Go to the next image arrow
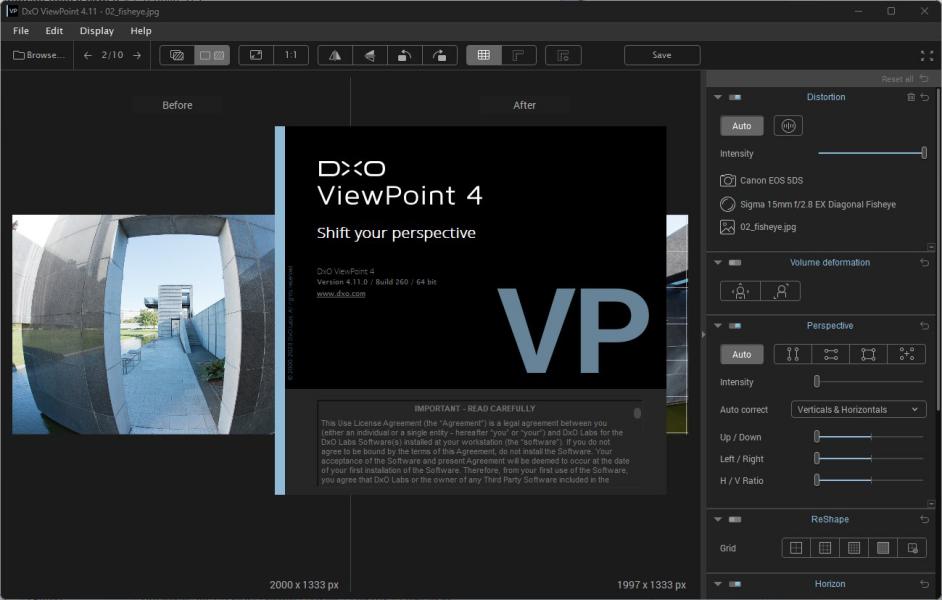 [x=137, y=55]
